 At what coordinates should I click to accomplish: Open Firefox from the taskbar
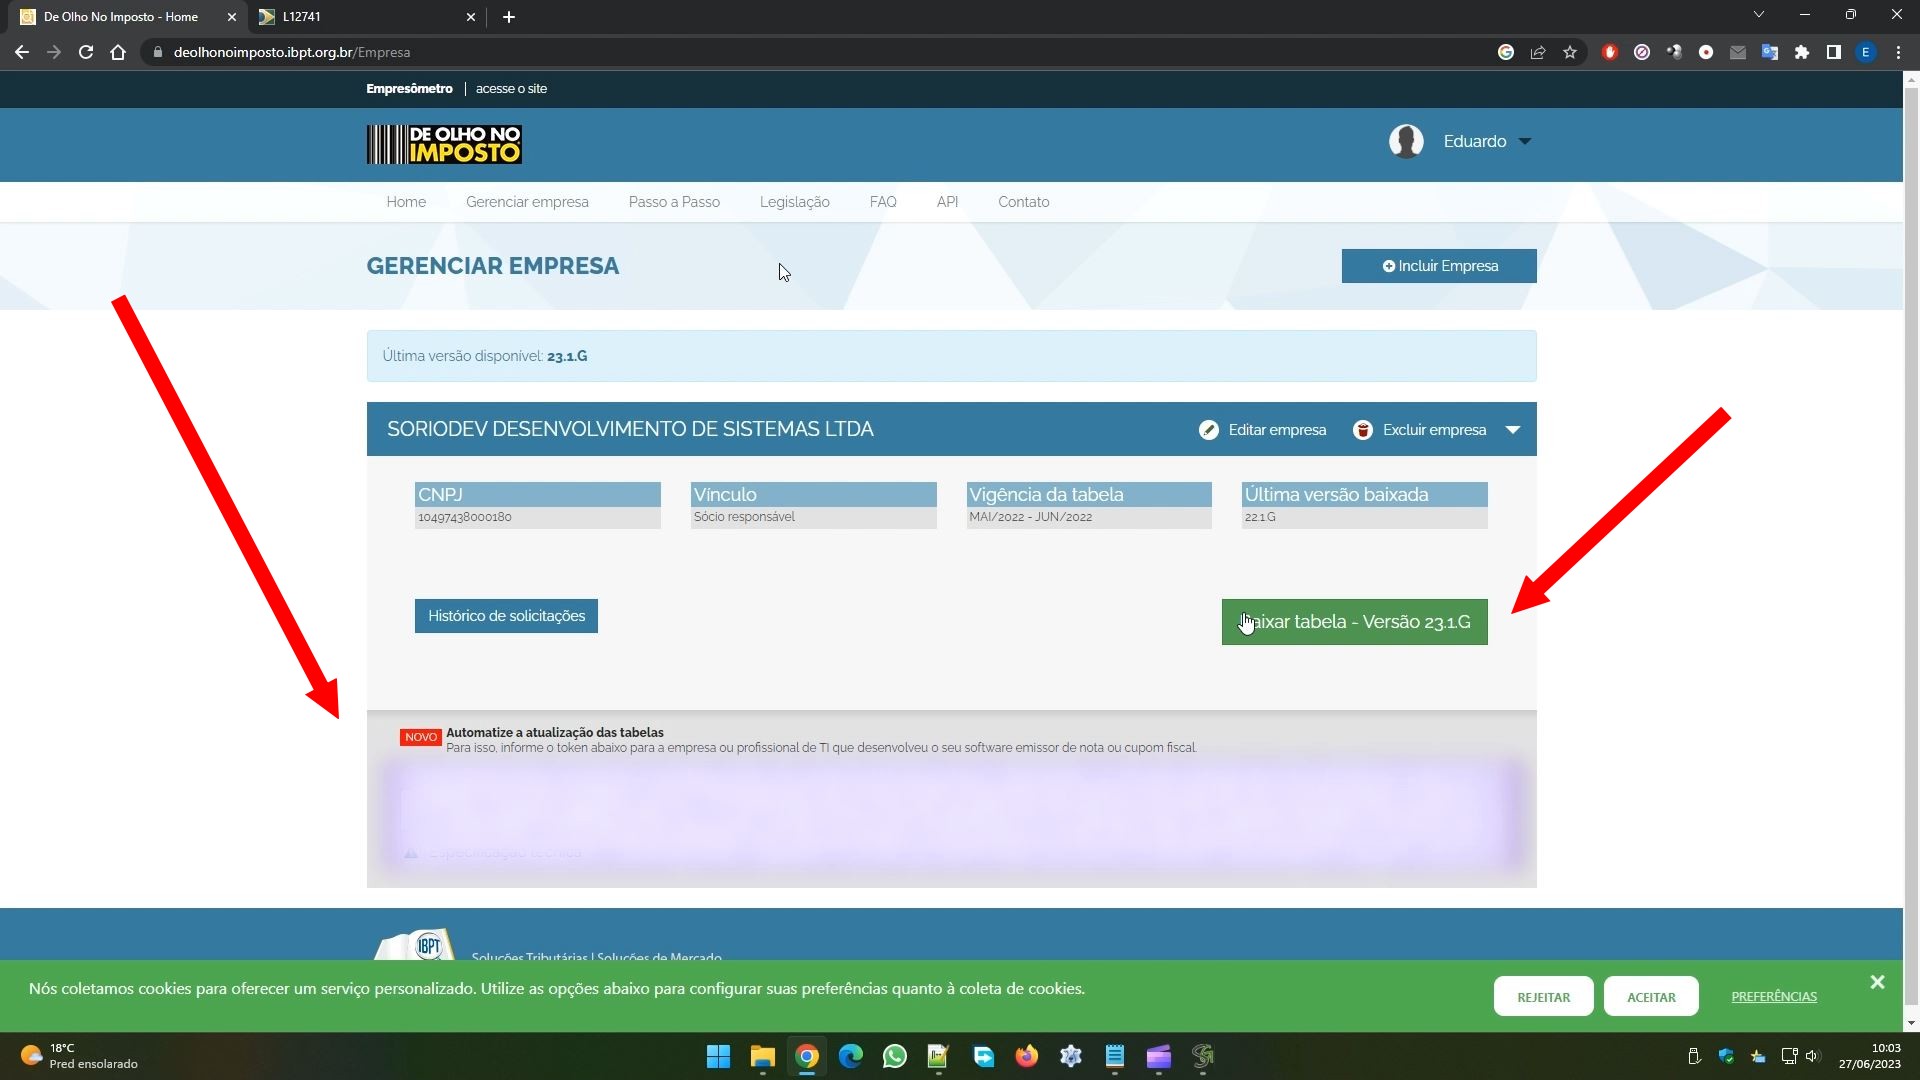click(1027, 1056)
